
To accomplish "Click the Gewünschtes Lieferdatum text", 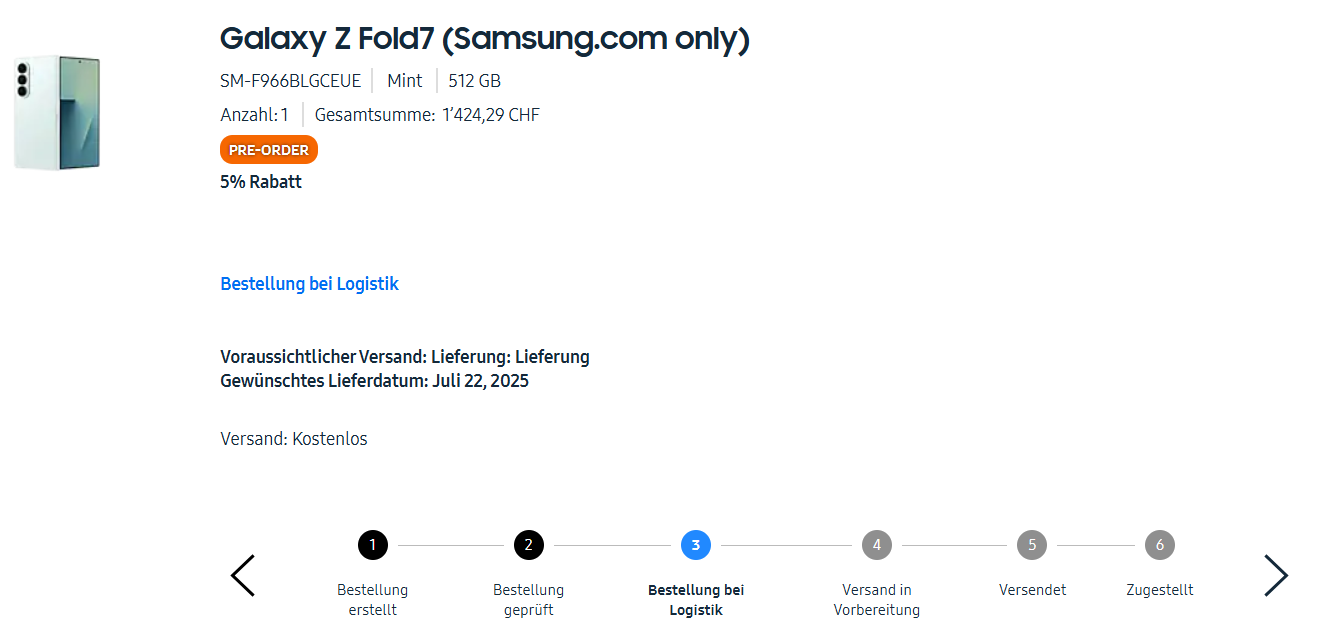I will [374, 381].
